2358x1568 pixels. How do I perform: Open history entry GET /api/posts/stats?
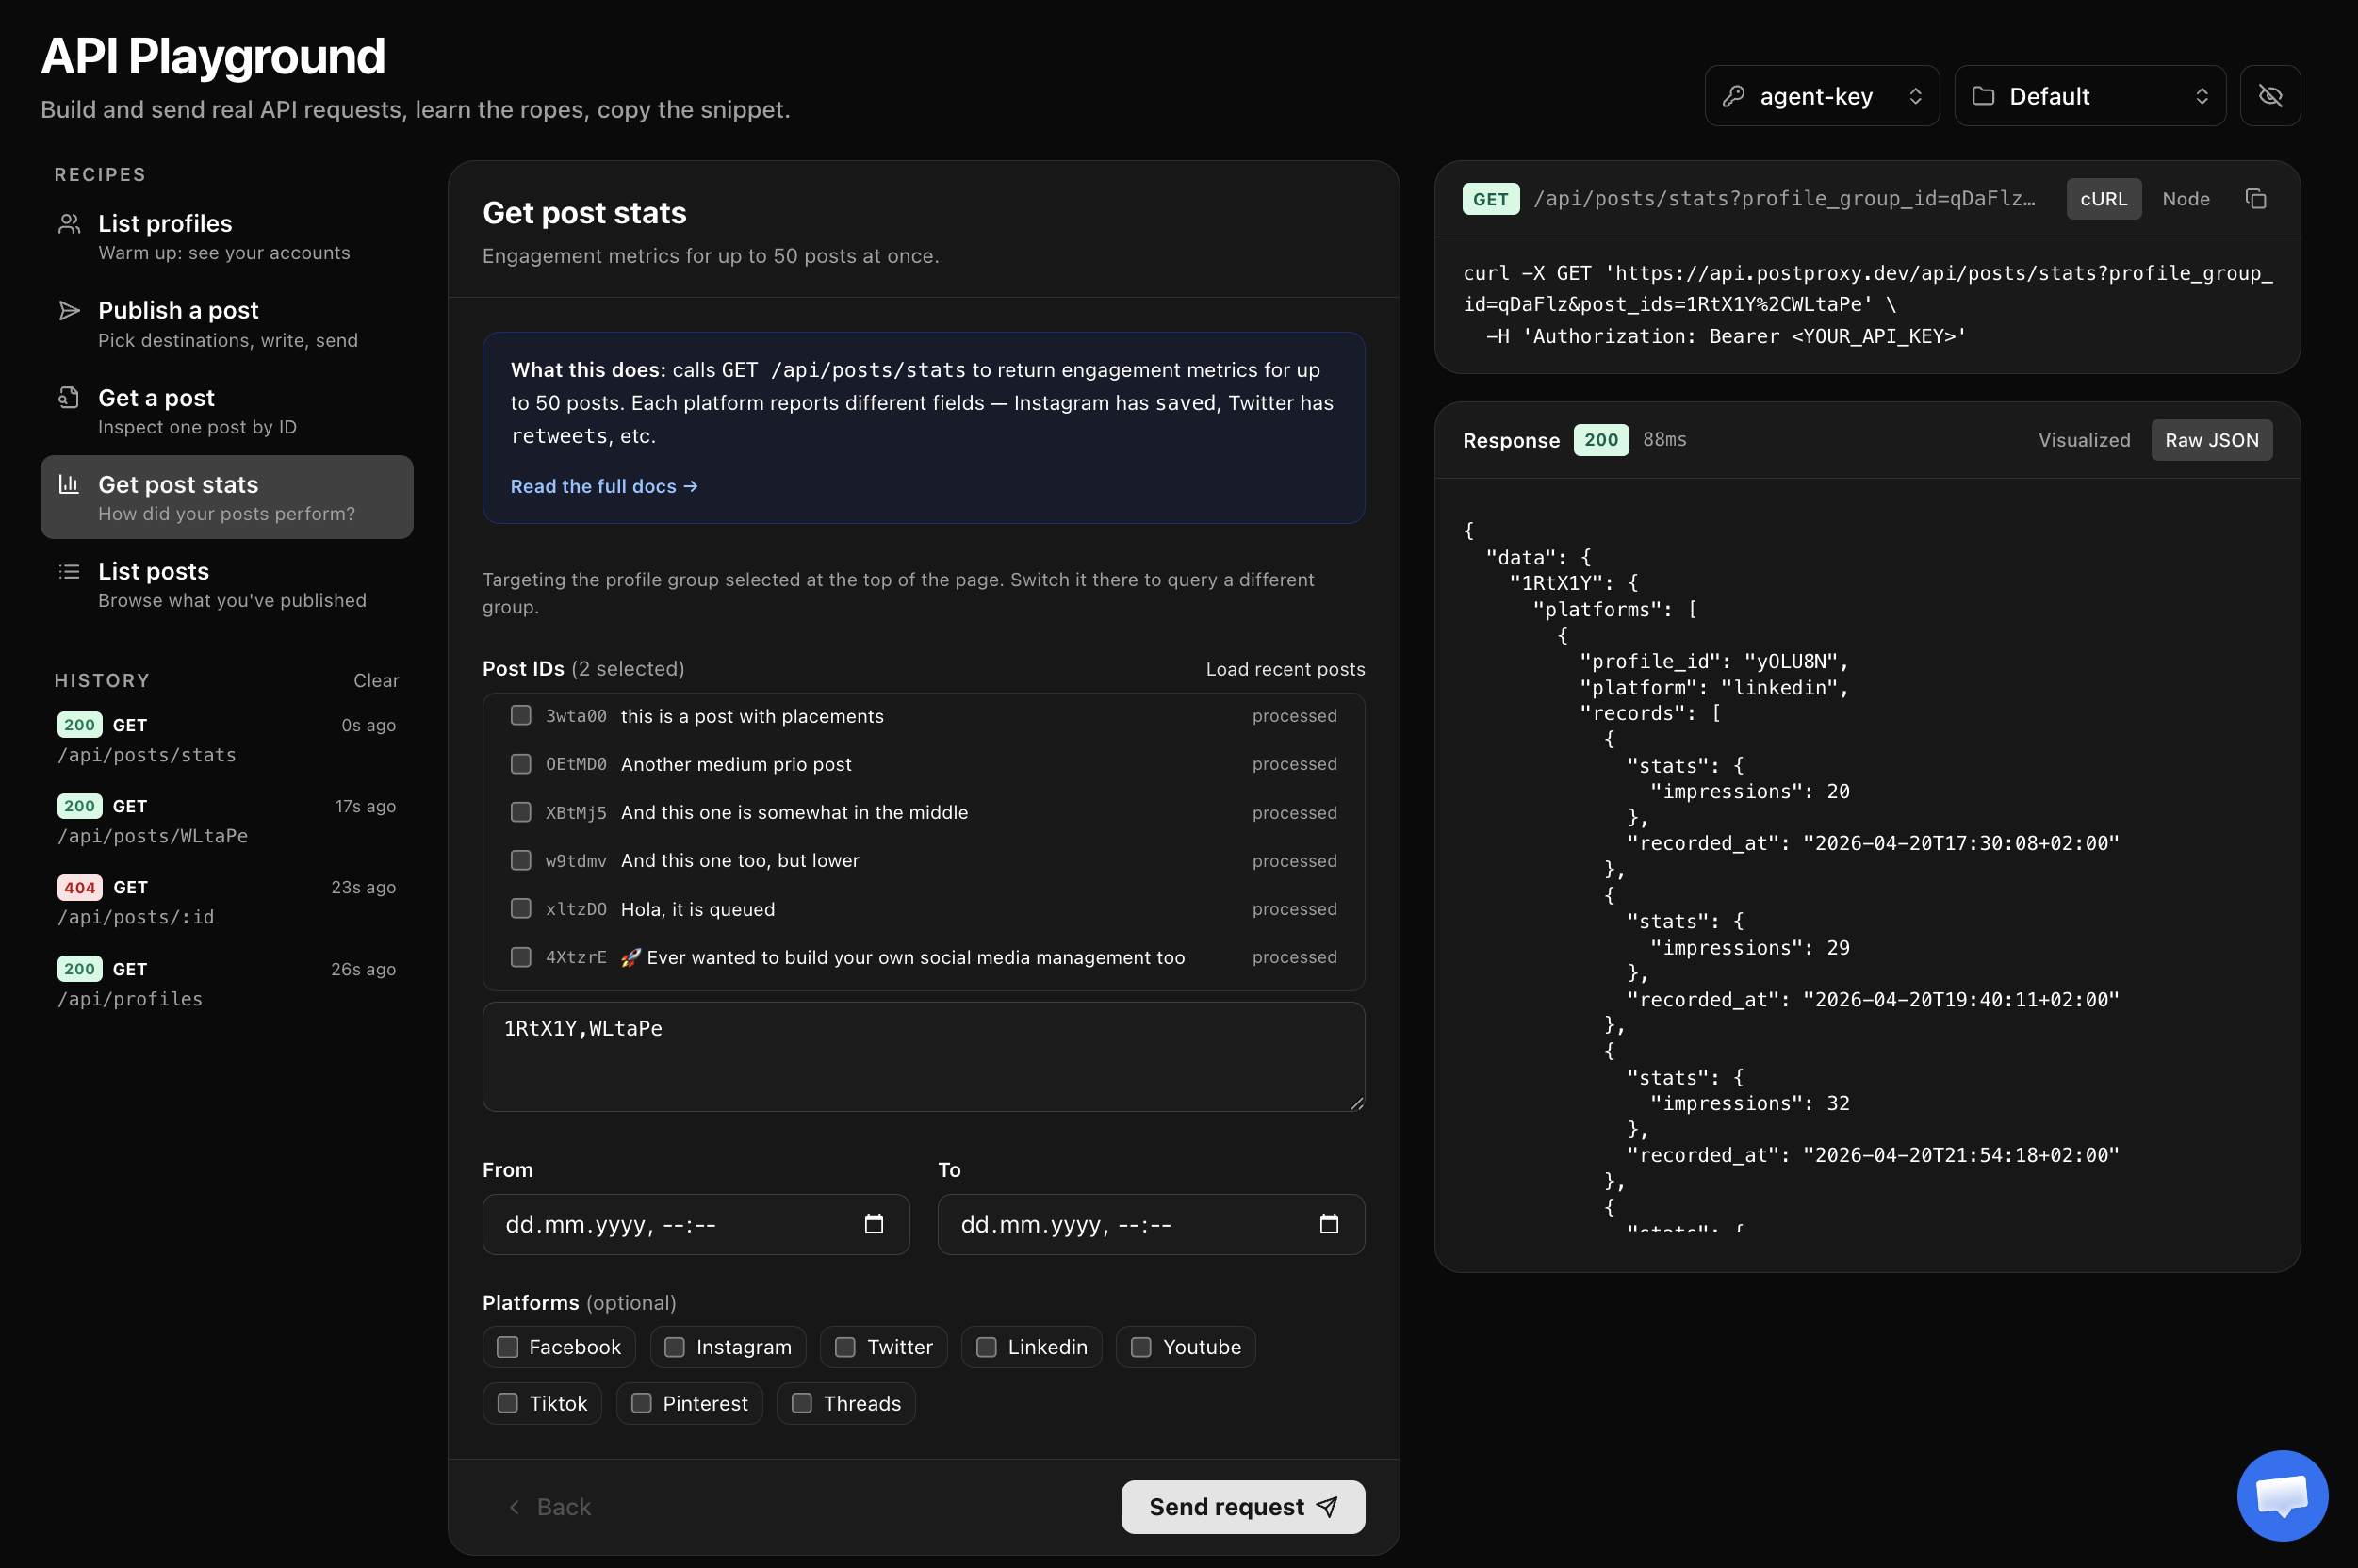[x=227, y=739]
